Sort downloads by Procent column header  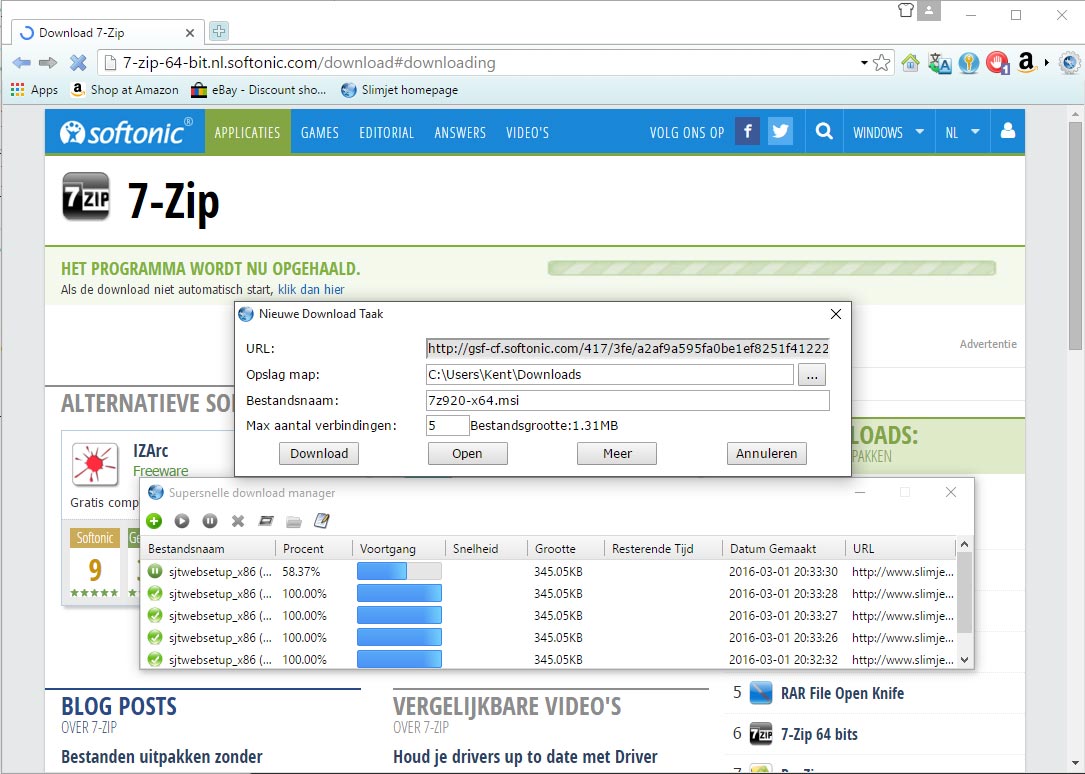(314, 549)
